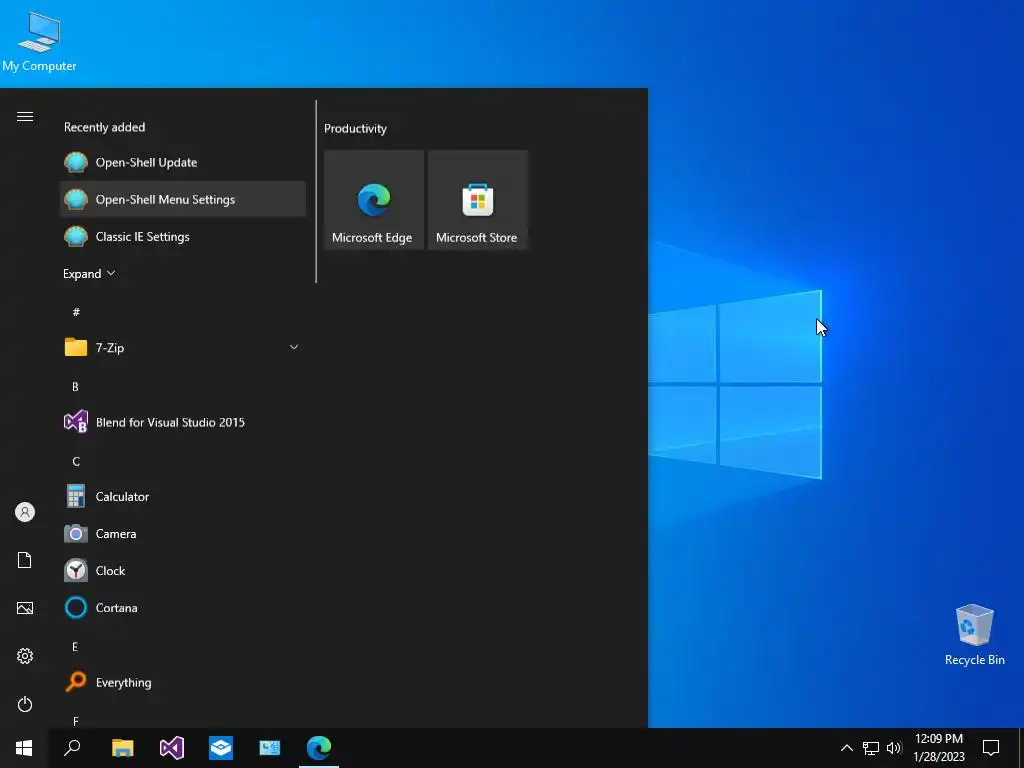1024x768 pixels.
Task: Open the volume tray icon
Action: point(894,748)
